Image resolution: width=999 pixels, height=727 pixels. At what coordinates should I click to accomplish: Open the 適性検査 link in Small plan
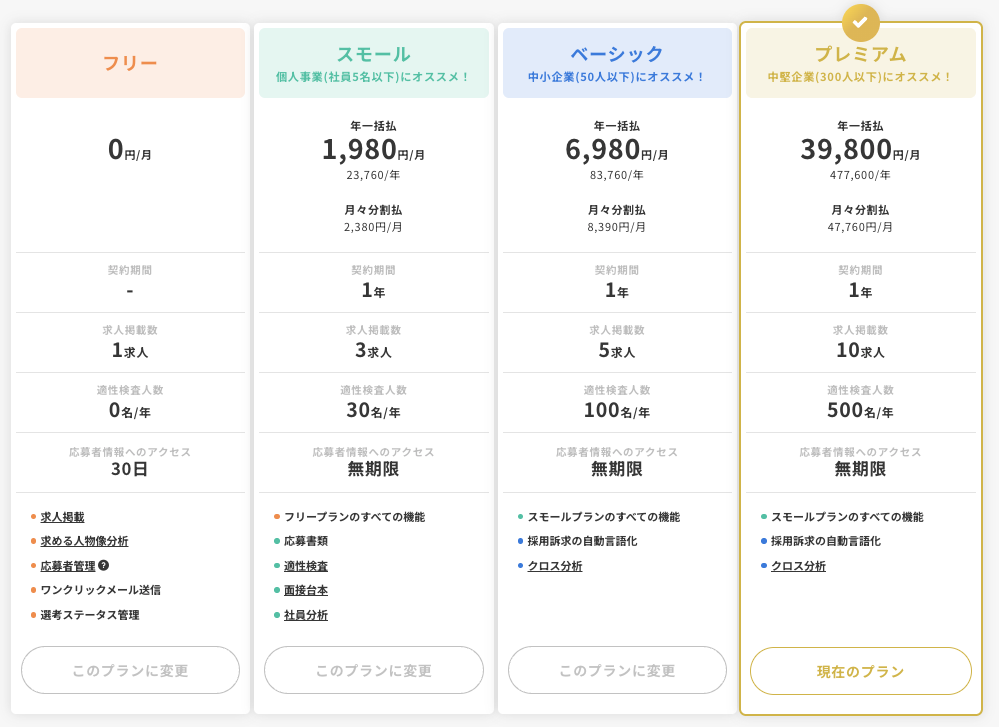306,566
